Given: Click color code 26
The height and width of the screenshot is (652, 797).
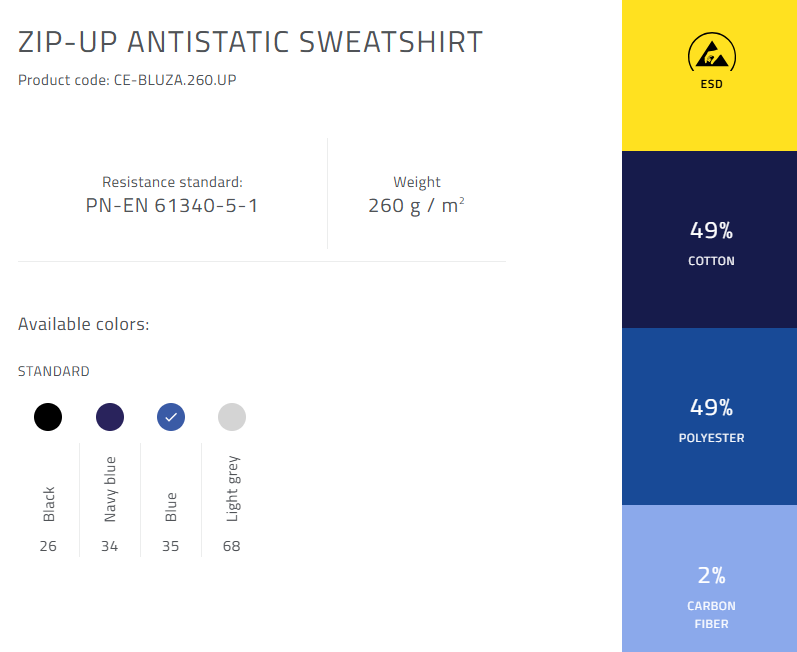Looking at the screenshot, I should pos(48,546).
